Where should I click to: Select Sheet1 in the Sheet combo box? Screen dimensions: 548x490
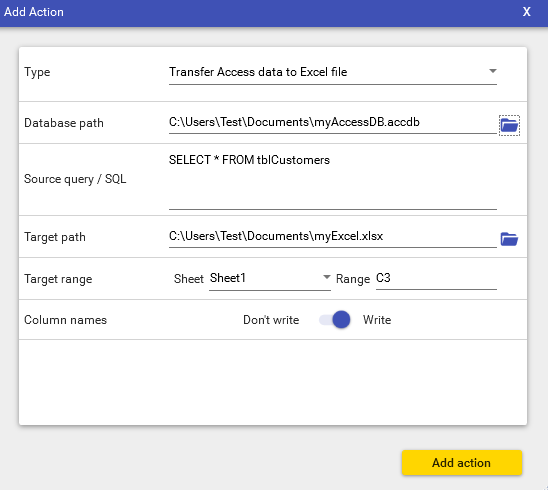(x=270, y=279)
